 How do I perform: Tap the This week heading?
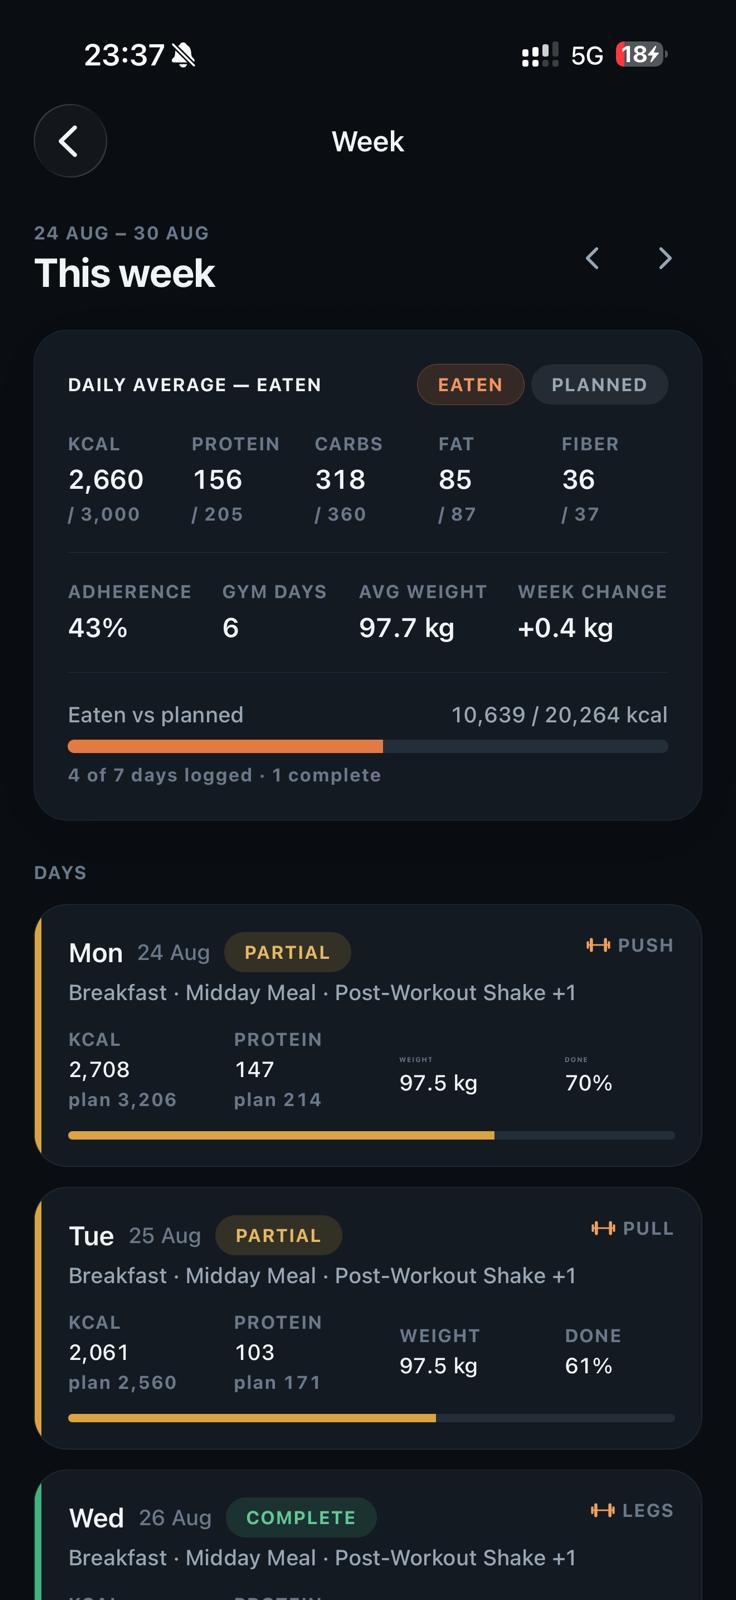(x=124, y=273)
